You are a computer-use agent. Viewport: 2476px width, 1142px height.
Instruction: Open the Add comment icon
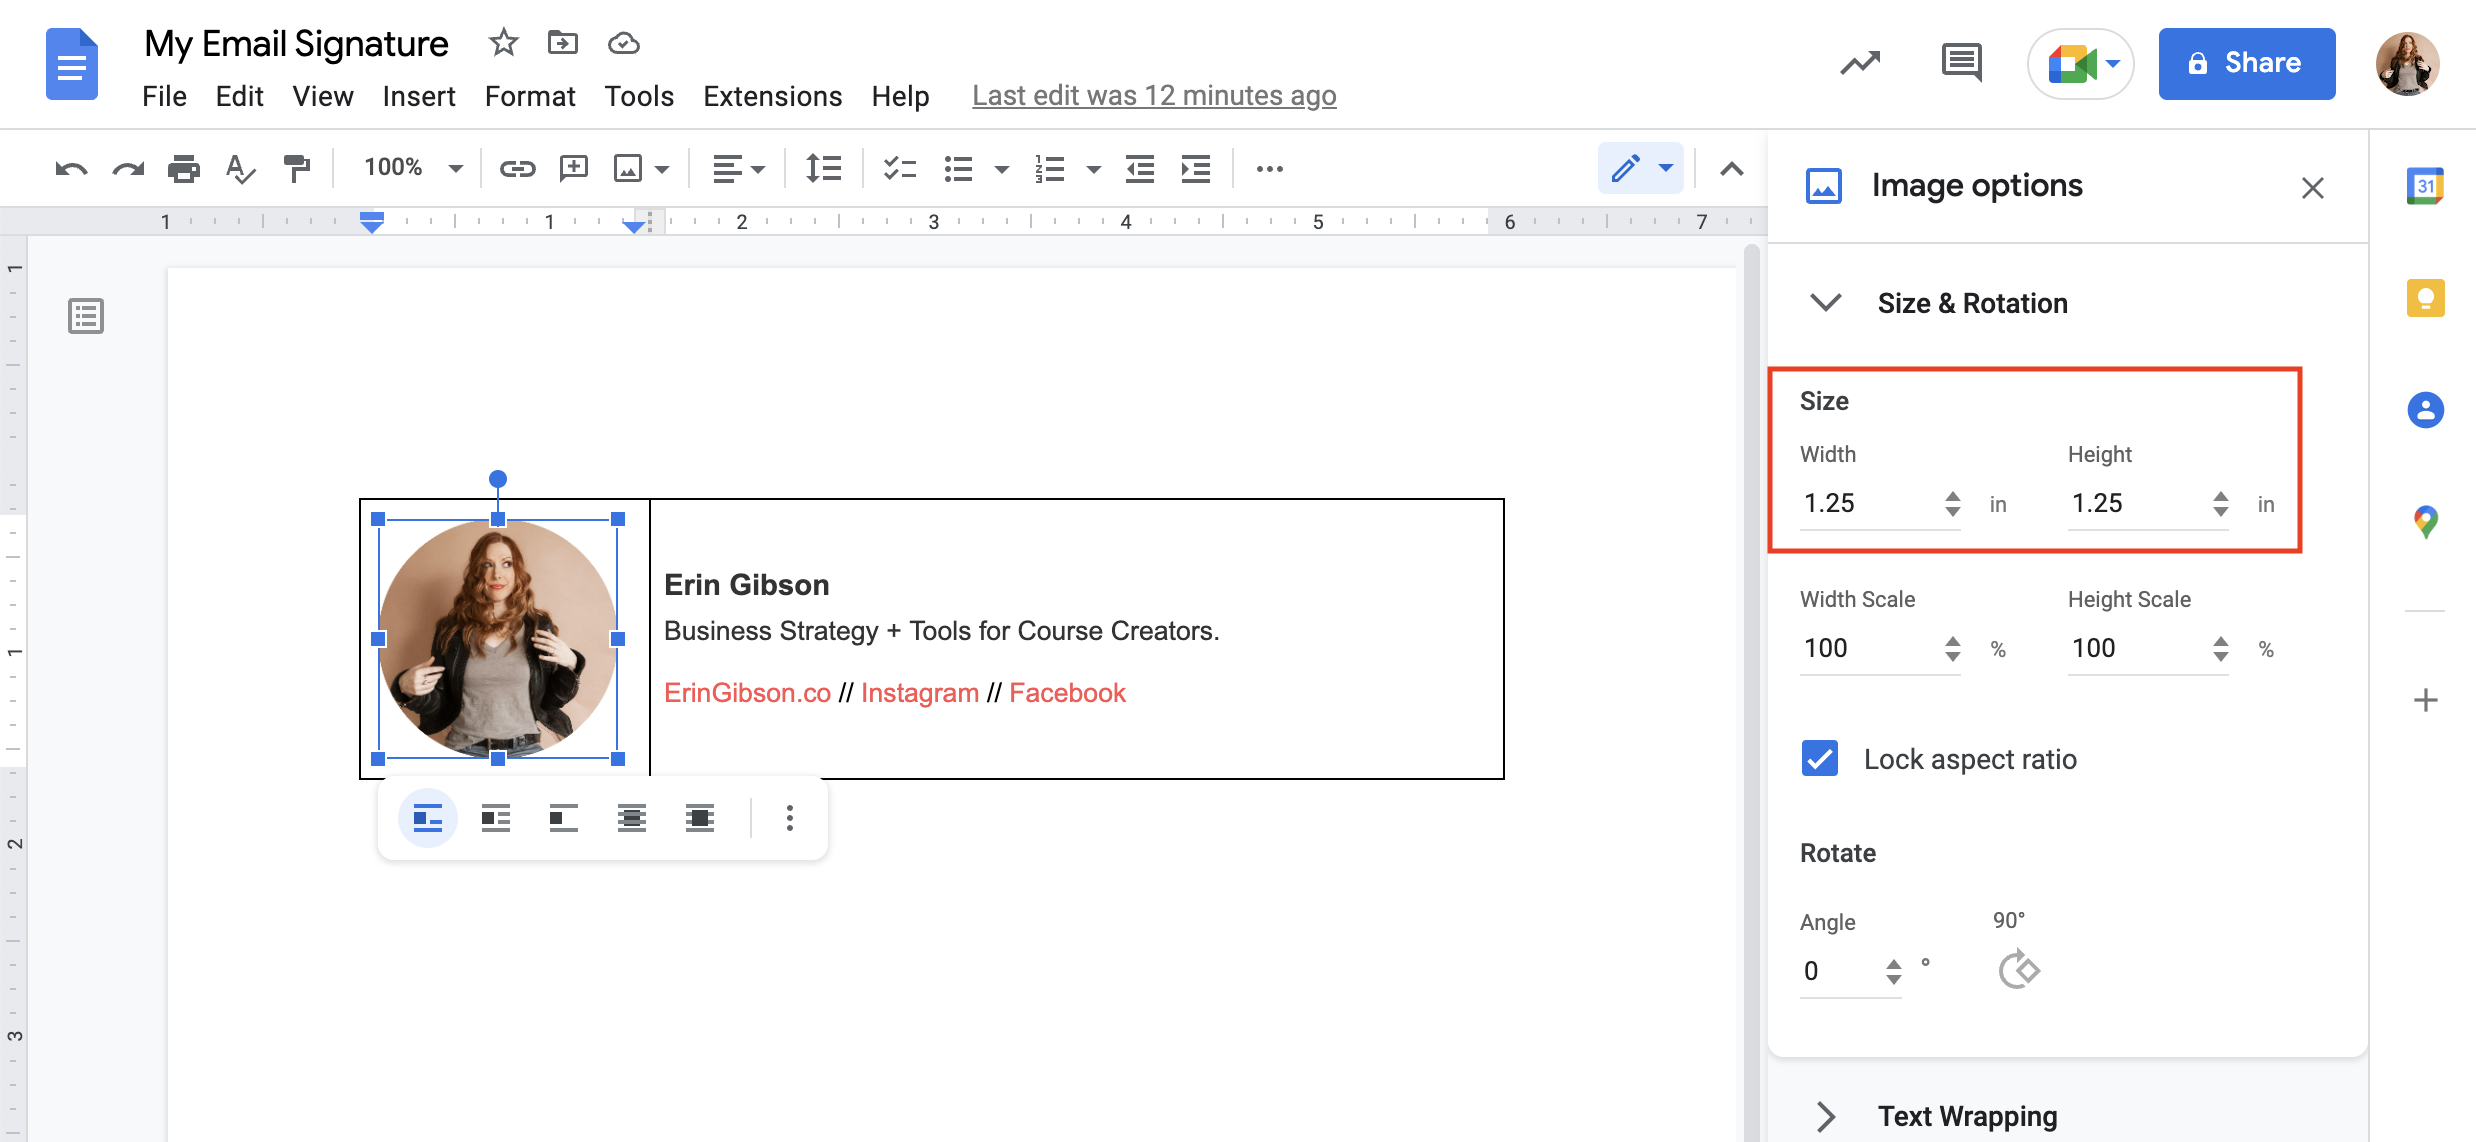click(574, 168)
